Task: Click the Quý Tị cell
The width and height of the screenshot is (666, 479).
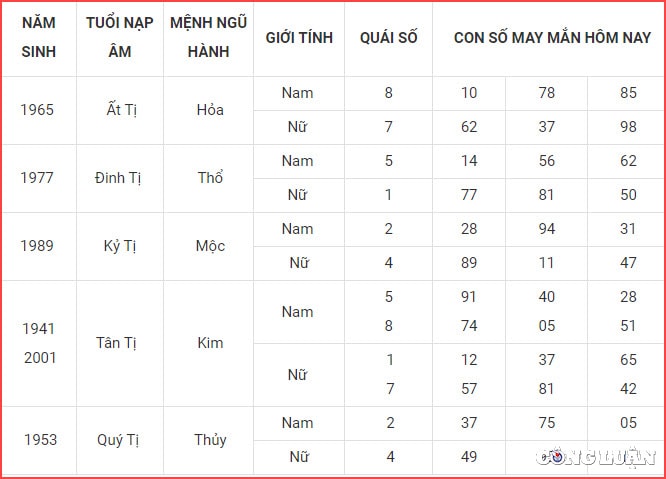Action: coord(118,440)
